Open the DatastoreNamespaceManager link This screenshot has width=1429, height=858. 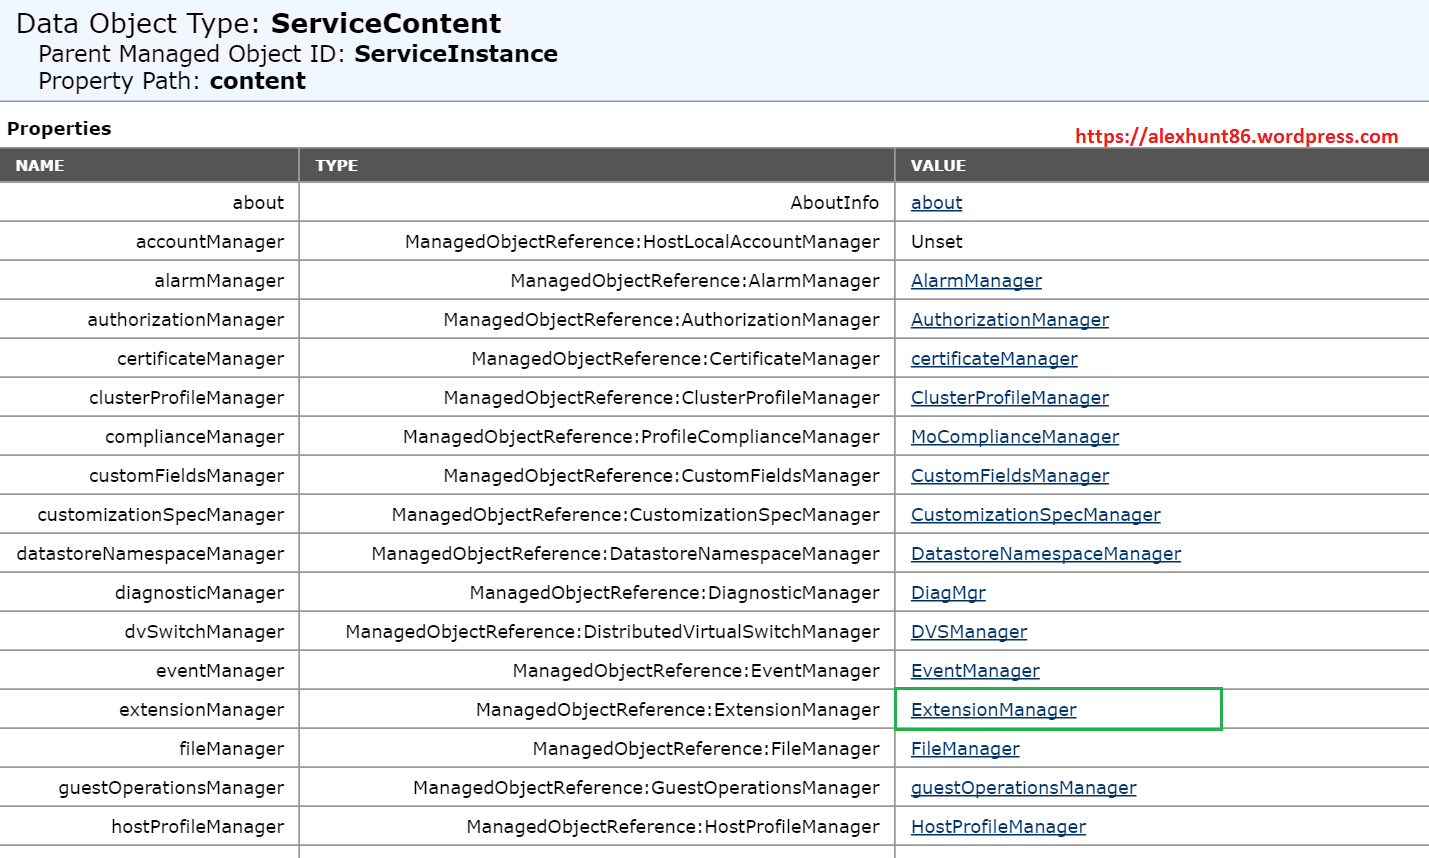click(1045, 554)
